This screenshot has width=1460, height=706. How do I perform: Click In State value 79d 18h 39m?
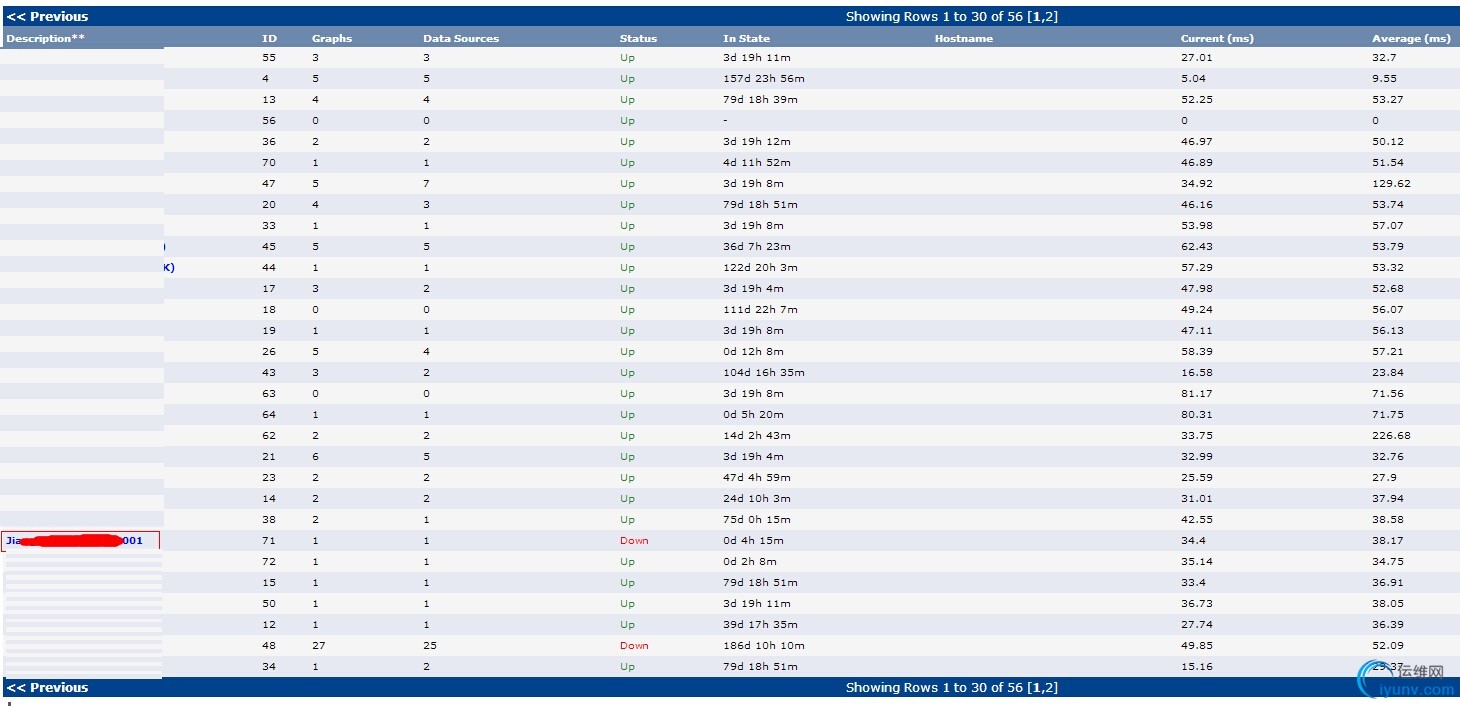tap(760, 99)
